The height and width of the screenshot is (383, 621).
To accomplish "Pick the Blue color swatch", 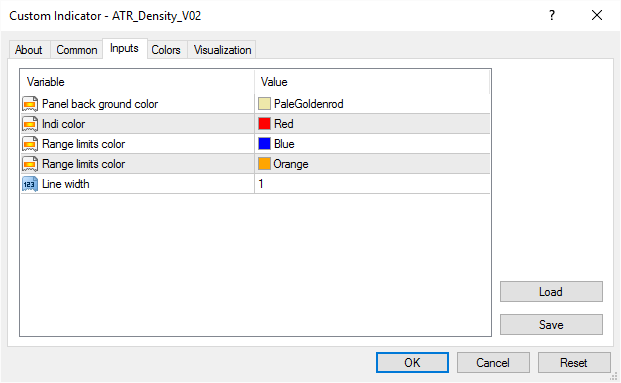I will [x=264, y=143].
